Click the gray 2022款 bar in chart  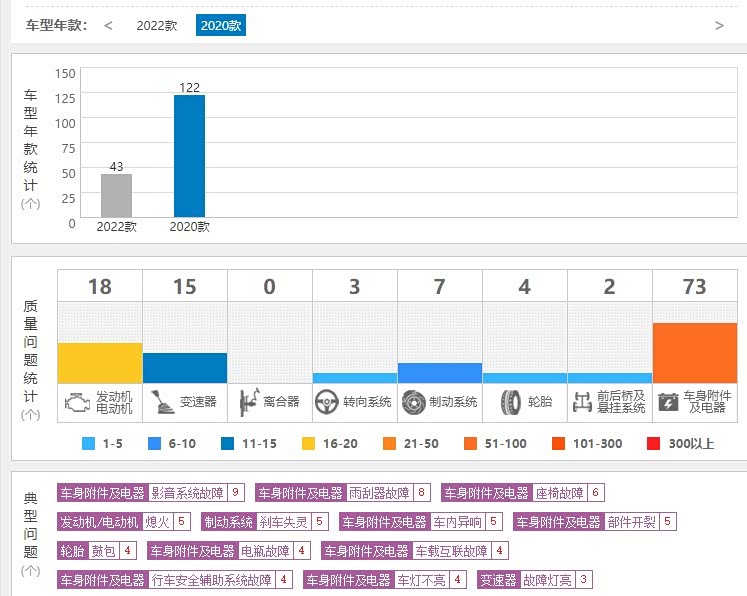(x=116, y=195)
